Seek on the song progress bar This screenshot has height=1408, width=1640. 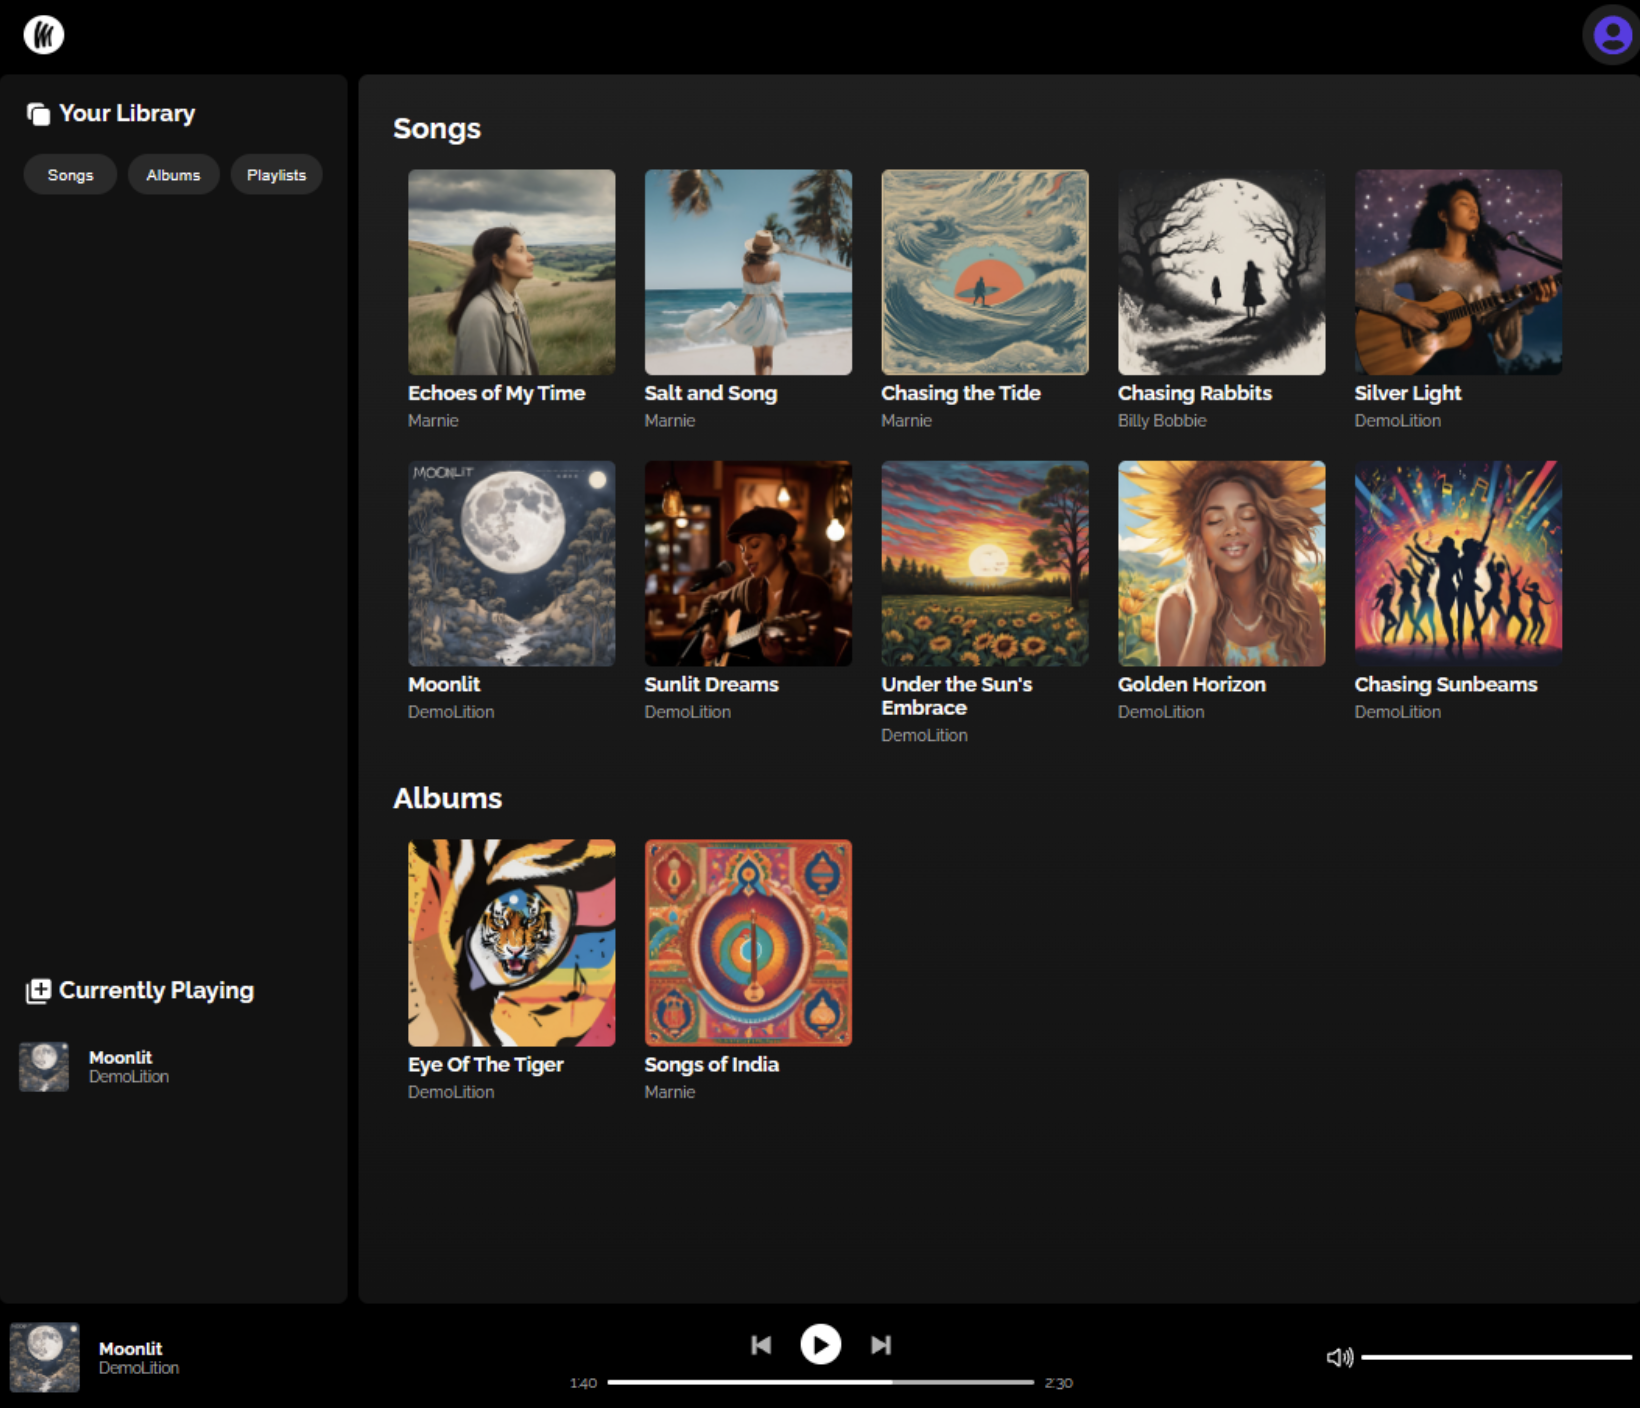(820, 1382)
